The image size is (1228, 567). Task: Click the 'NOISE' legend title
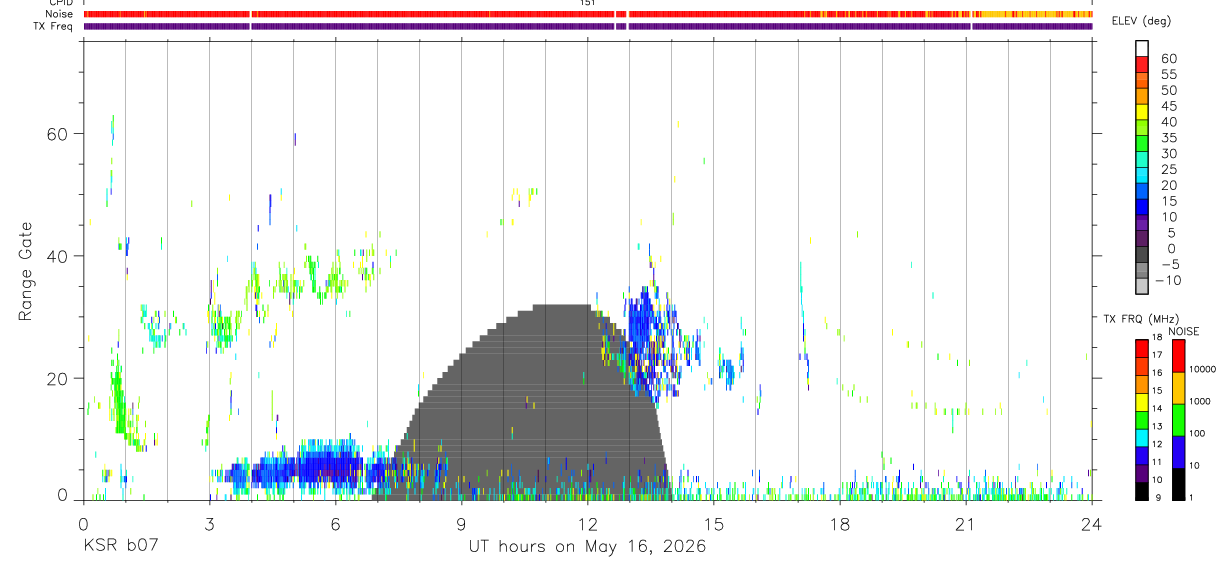(1184, 331)
